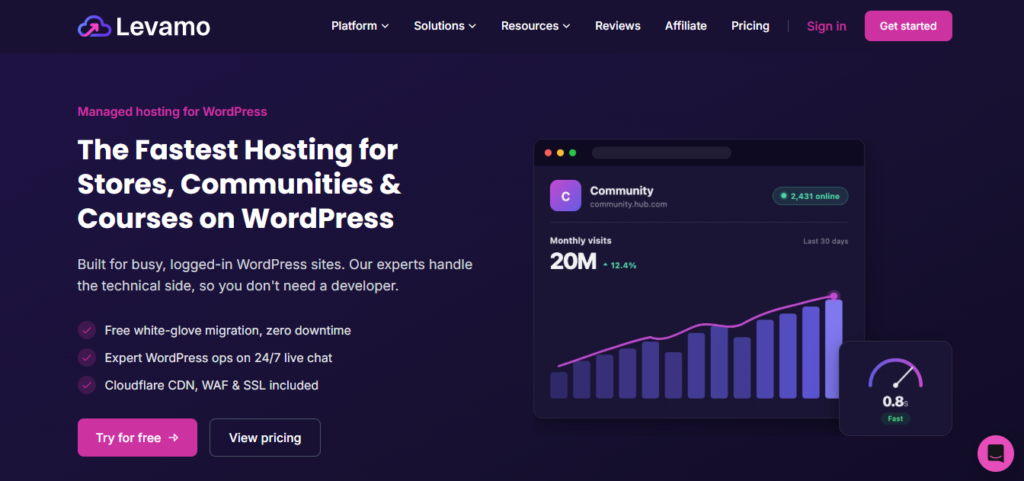Click the 0.8s load time value
This screenshot has height=481, width=1024.
[x=895, y=402]
